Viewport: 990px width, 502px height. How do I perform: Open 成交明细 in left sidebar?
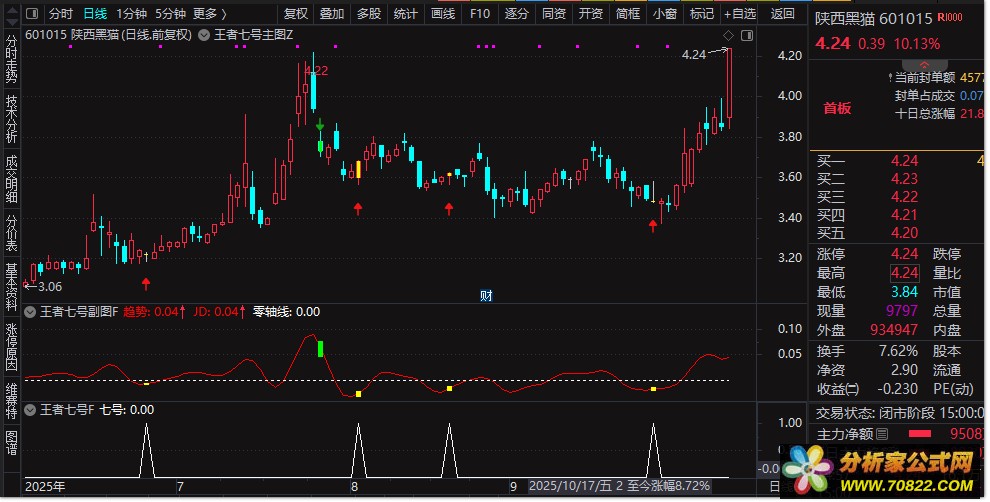click(x=11, y=178)
